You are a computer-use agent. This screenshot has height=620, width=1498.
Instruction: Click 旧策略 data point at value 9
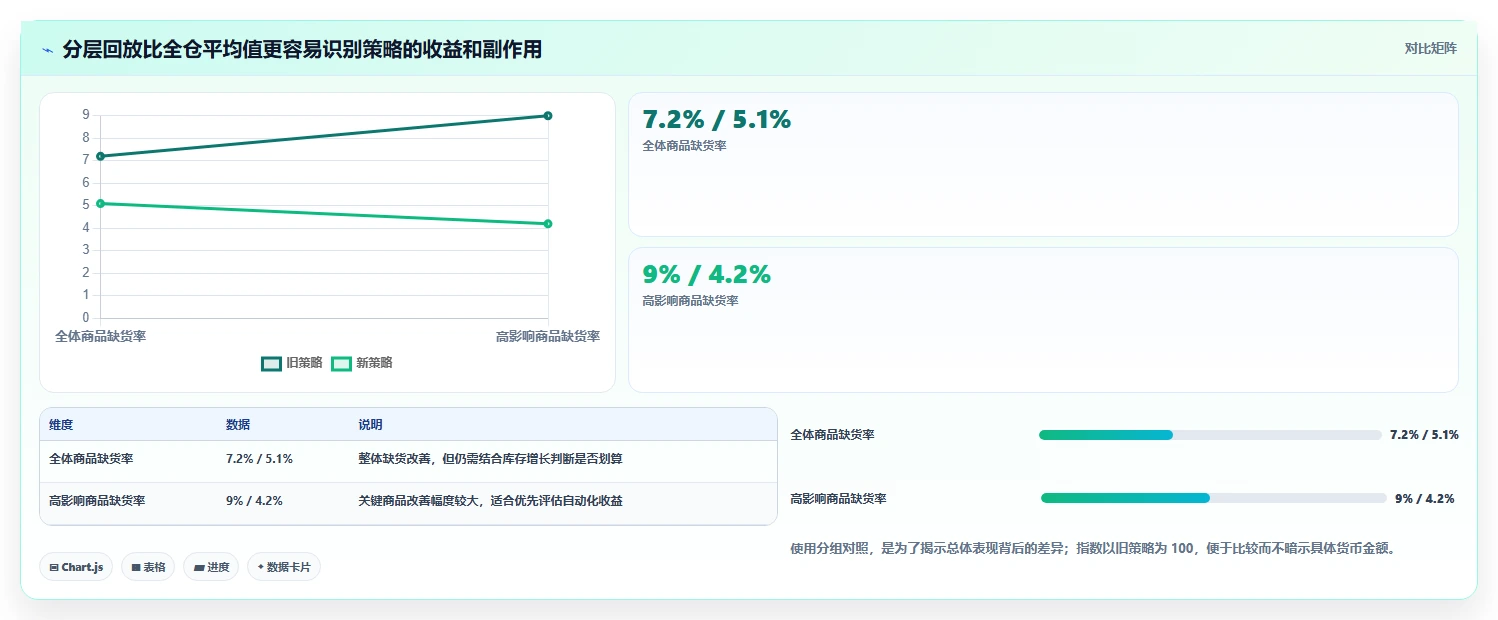pyautogui.click(x=548, y=115)
